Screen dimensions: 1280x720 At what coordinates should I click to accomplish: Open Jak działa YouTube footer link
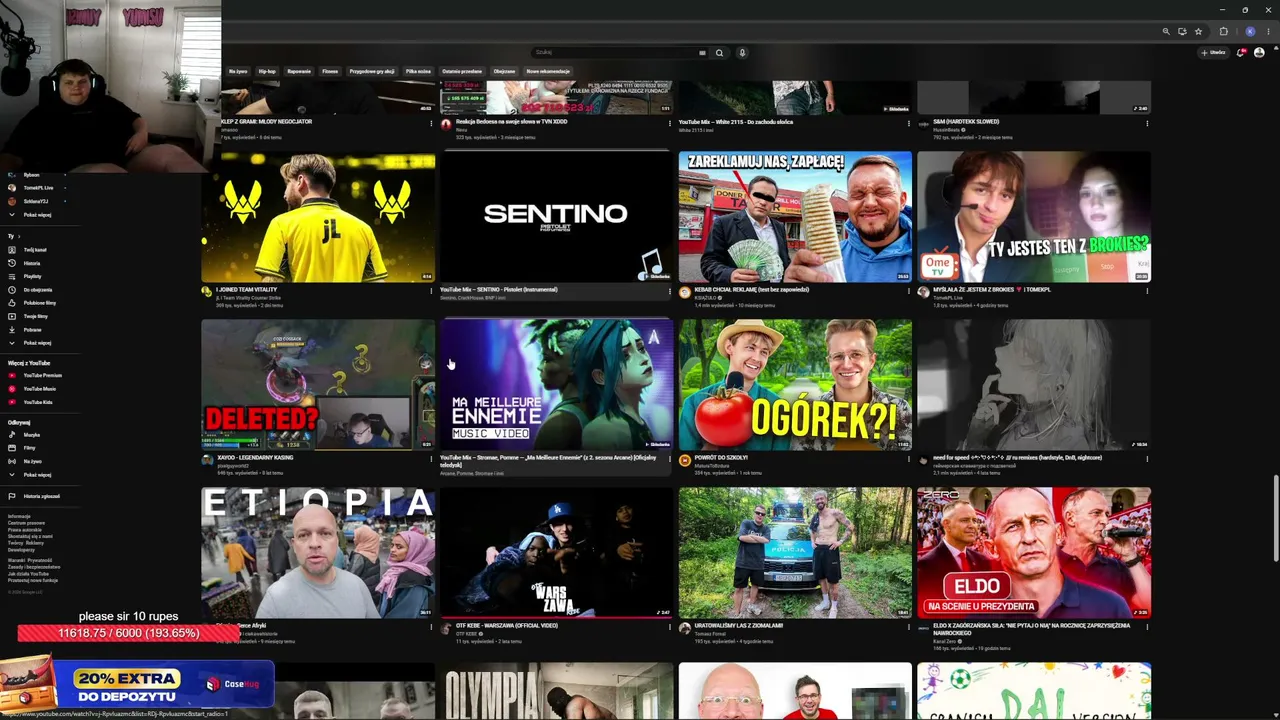(x=28, y=574)
